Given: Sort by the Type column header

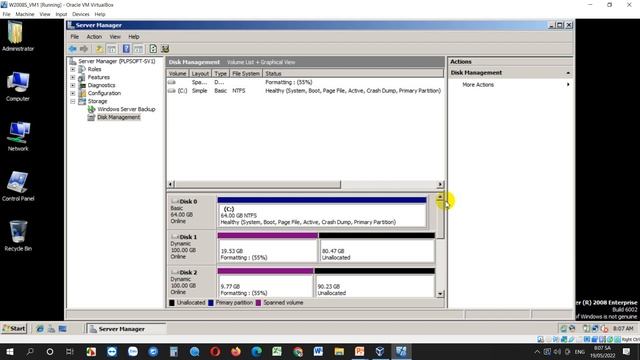Looking at the screenshot, I should 220,73.
